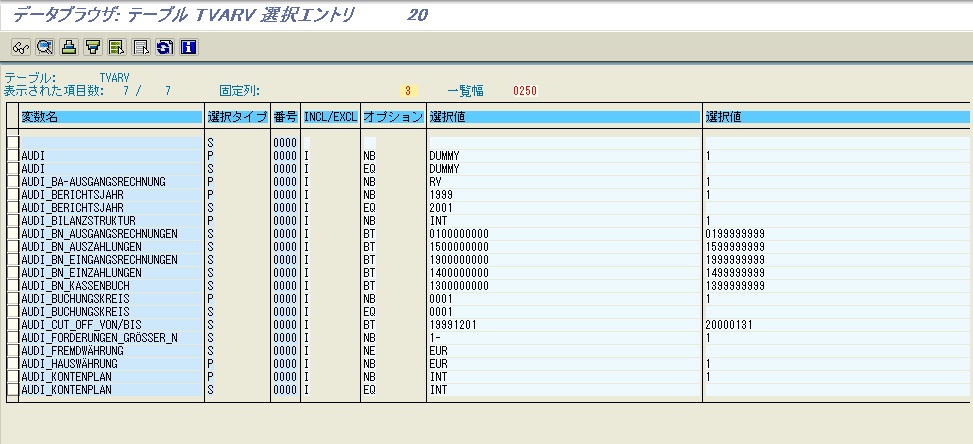973x444 pixels.
Task: Tick the AUDI_BA-AUSGANGSRECHNUNG row checkbox
Action: [12, 182]
